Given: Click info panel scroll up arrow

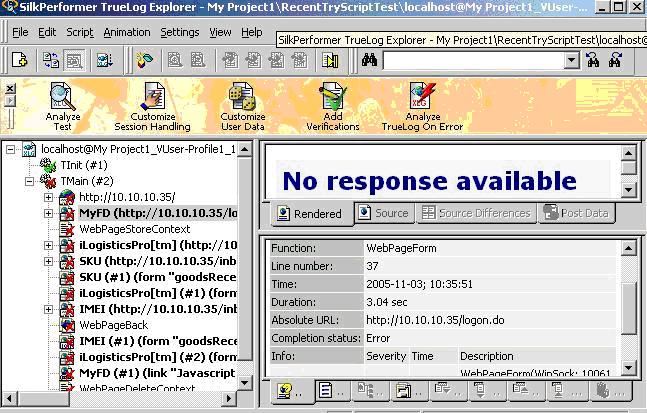Looking at the screenshot, I should click(628, 248).
